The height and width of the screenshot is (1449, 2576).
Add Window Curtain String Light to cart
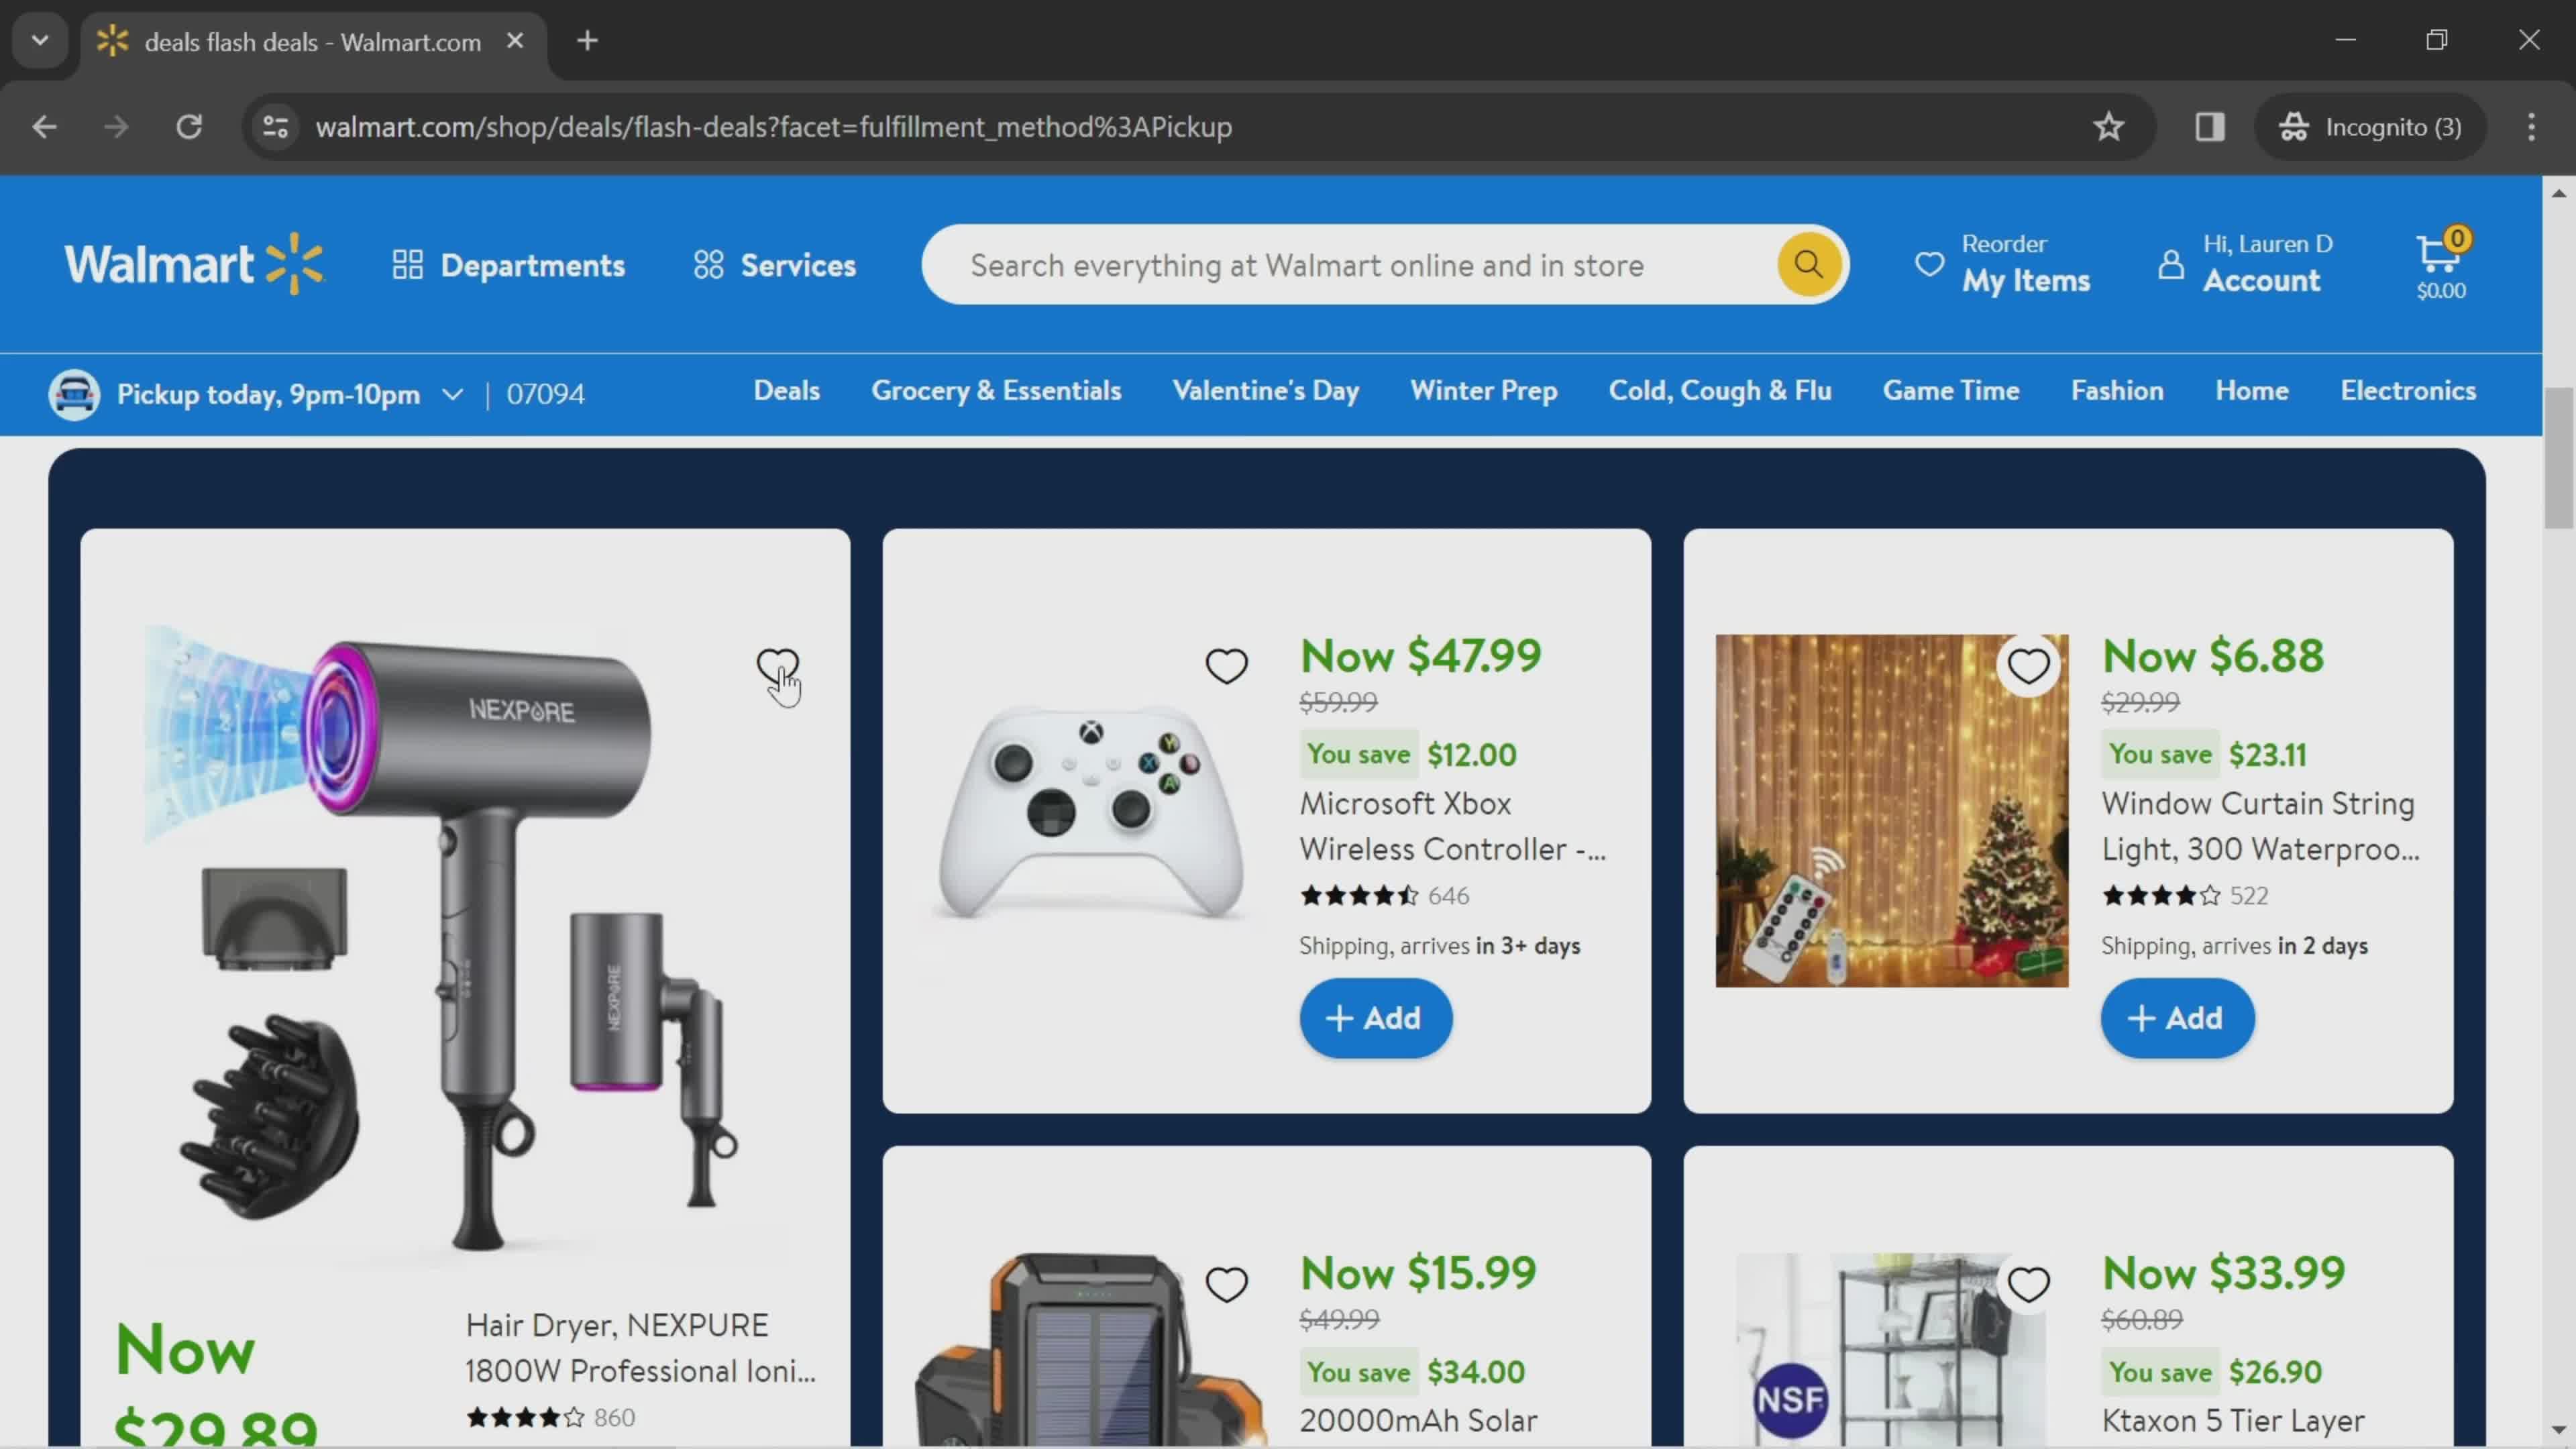tap(2177, 1018)
